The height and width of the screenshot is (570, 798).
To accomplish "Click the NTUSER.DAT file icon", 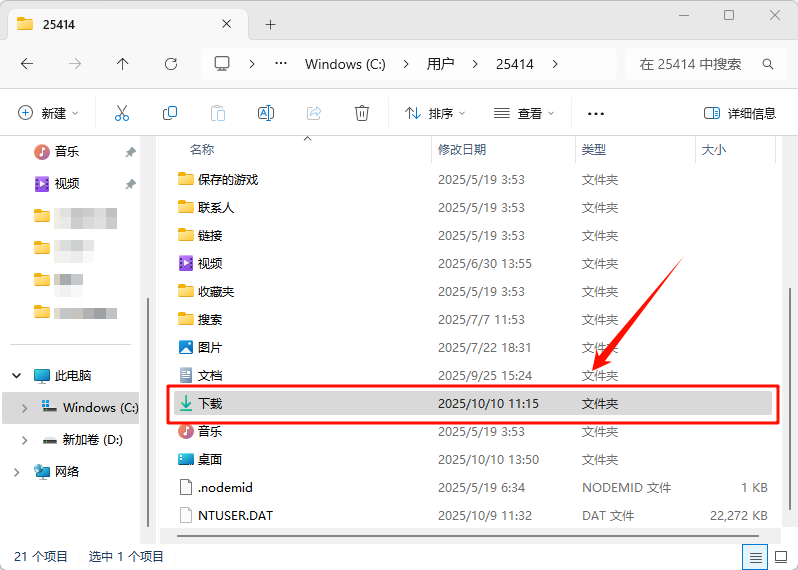I will 186,516.
